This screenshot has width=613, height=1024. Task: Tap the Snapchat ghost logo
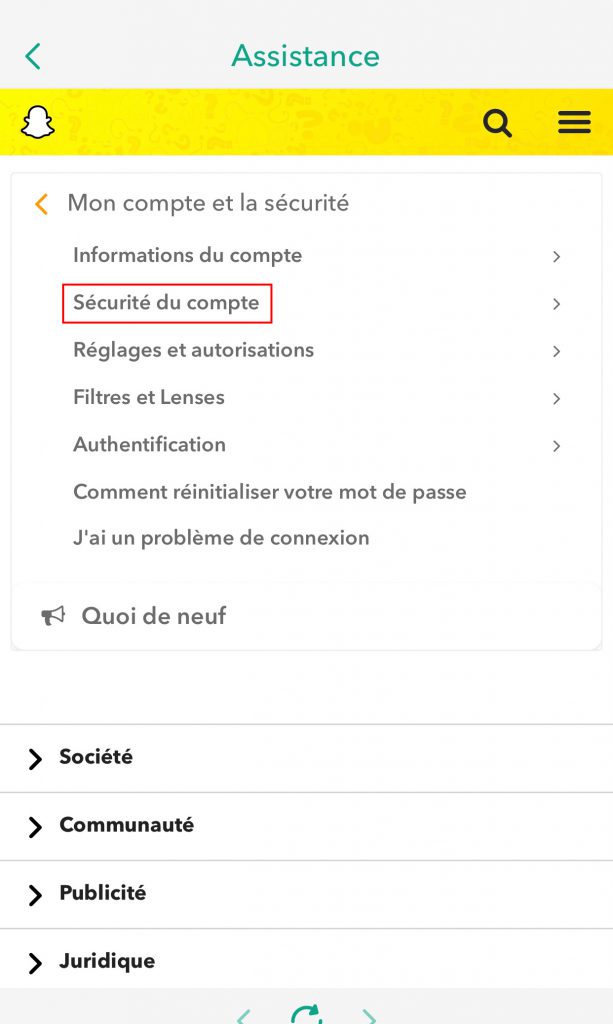click(37, 123)
